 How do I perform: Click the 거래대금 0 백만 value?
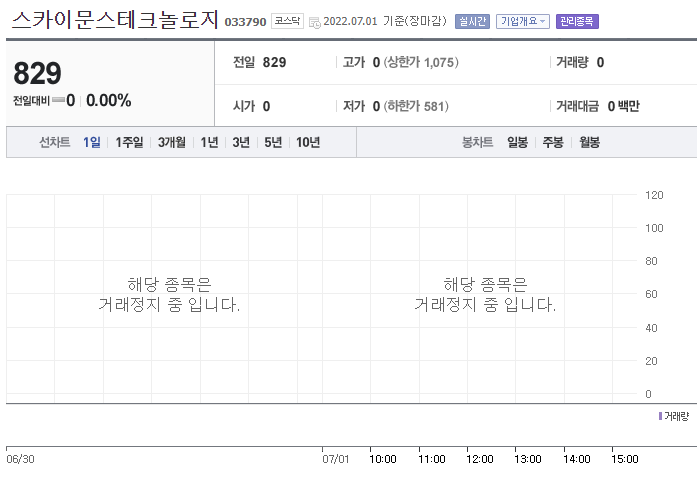(598, 106)
